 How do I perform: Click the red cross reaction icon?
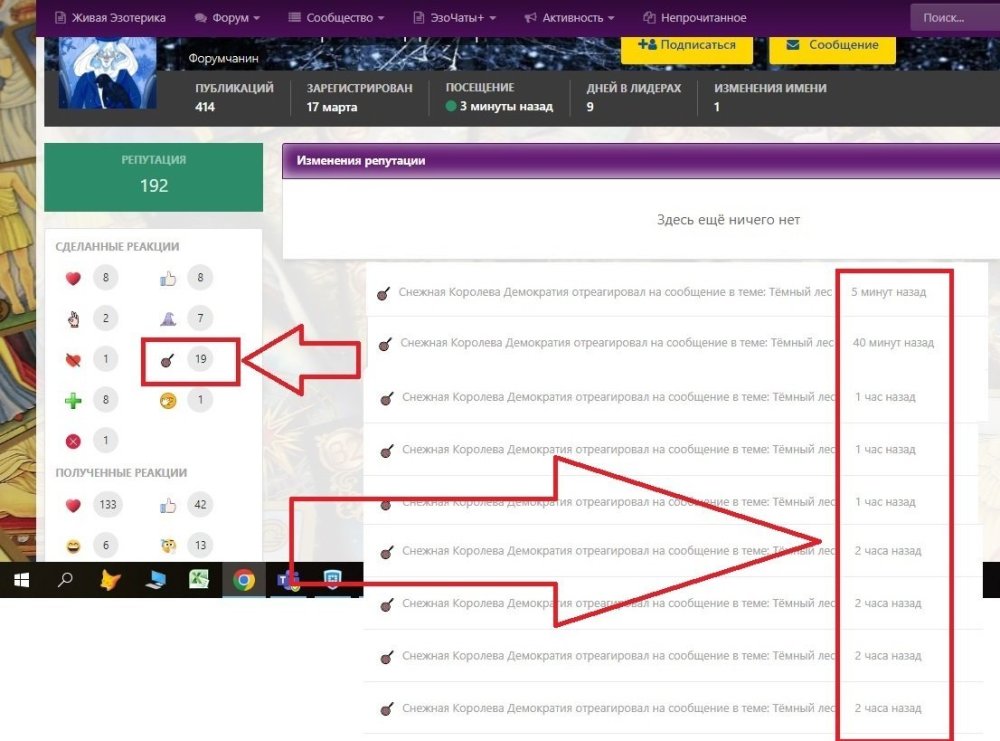[x=73, y=441]
